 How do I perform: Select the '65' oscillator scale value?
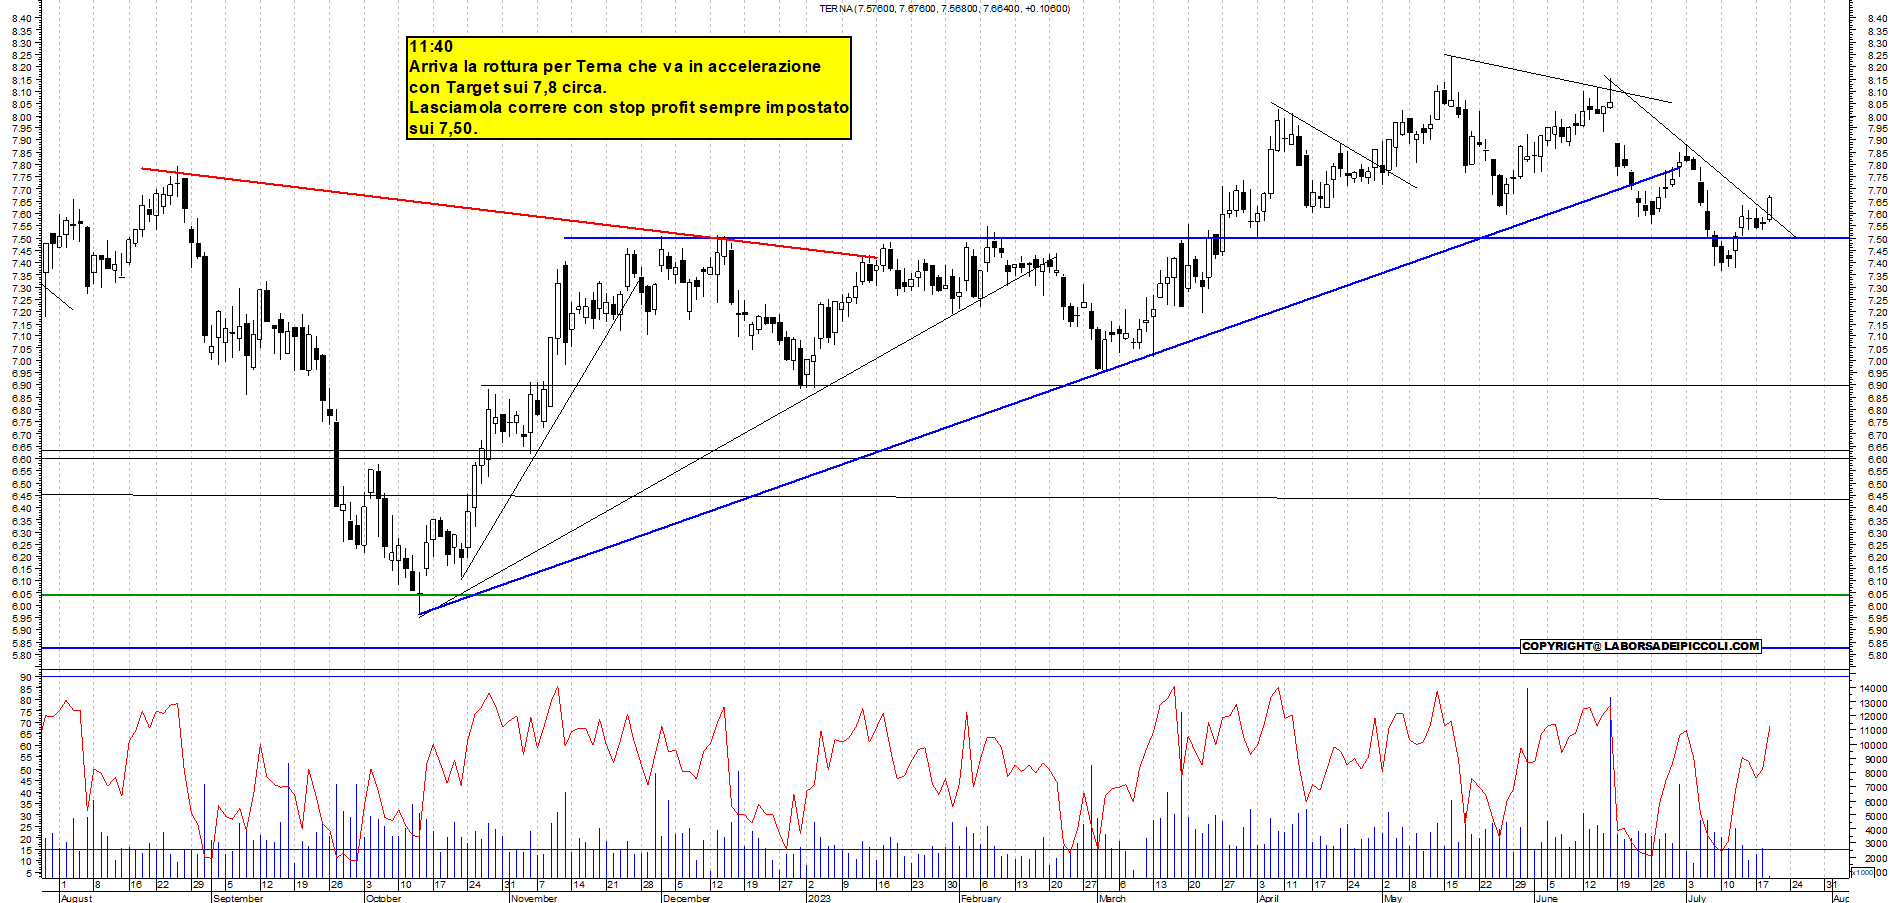pos(25,735)
